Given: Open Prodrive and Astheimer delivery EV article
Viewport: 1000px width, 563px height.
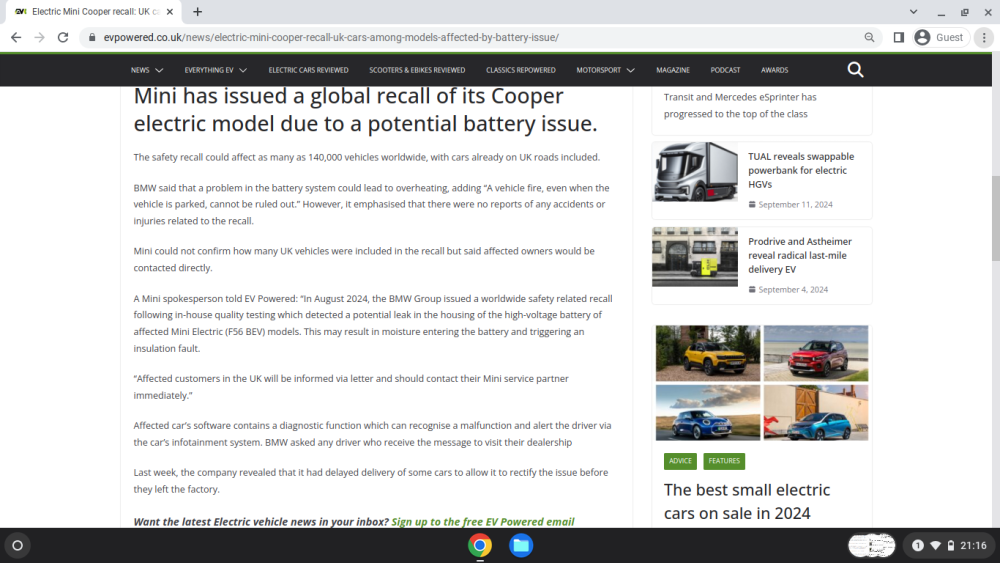Looking at the screenshot, I should 799,255.
